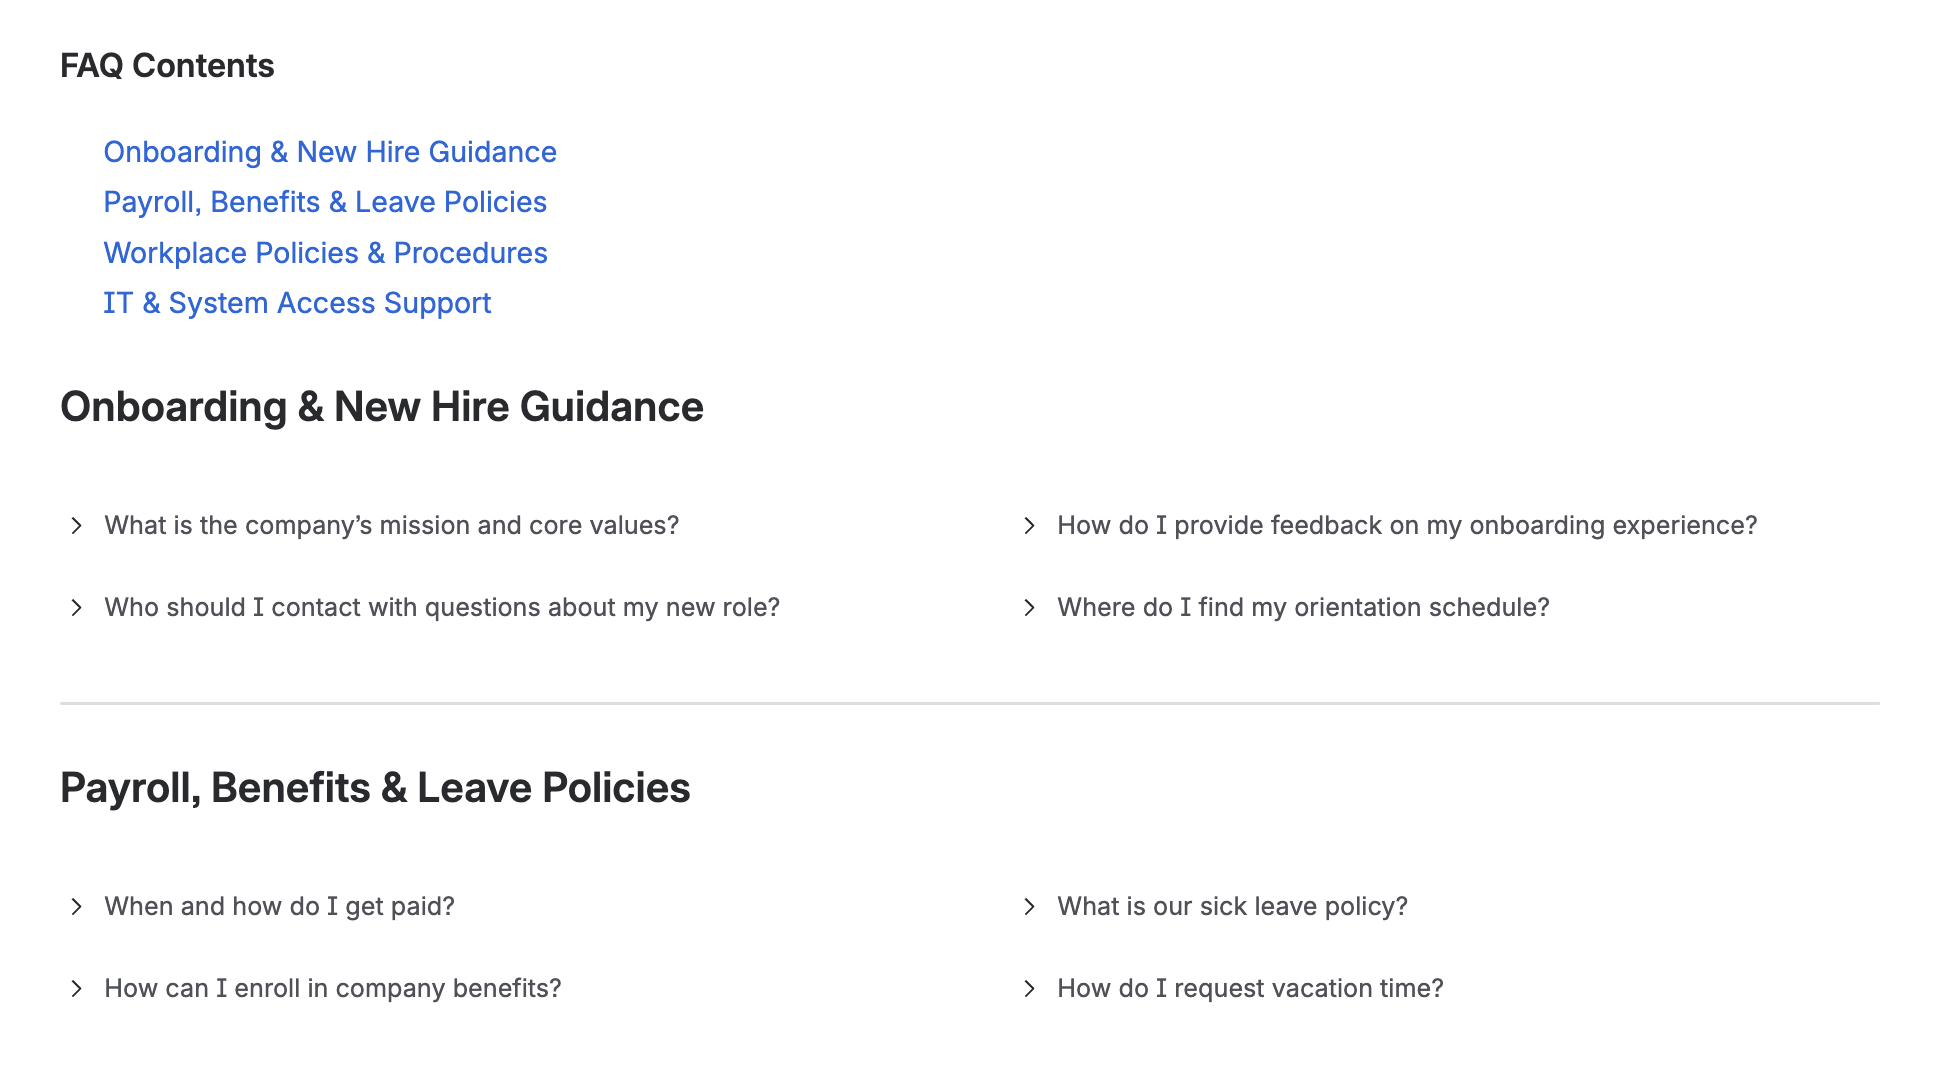Click the chevron next to the orientation schedule question
1948x1072 pixels.
1030,607
